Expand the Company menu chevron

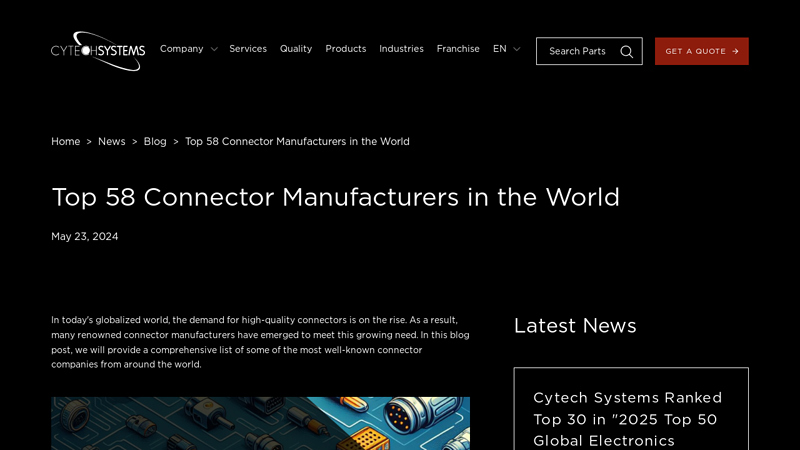214,49
